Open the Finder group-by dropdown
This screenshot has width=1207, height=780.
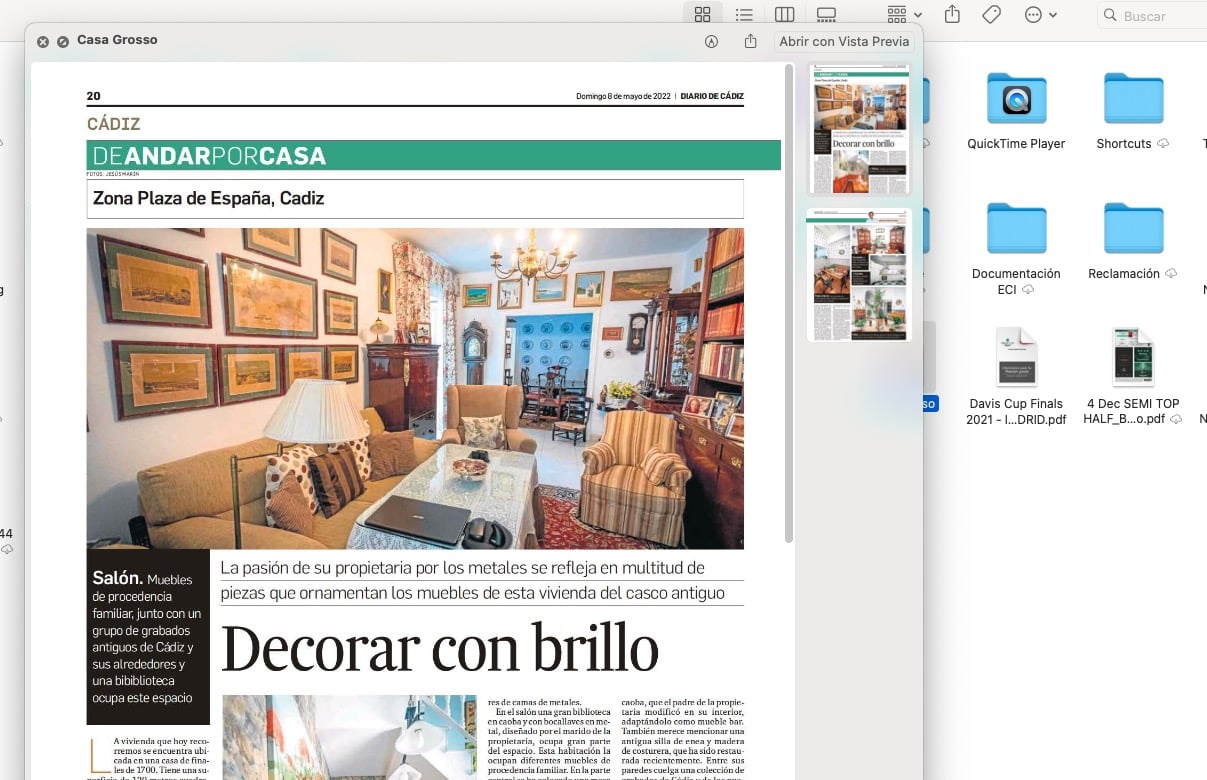(x=904, y=15)
